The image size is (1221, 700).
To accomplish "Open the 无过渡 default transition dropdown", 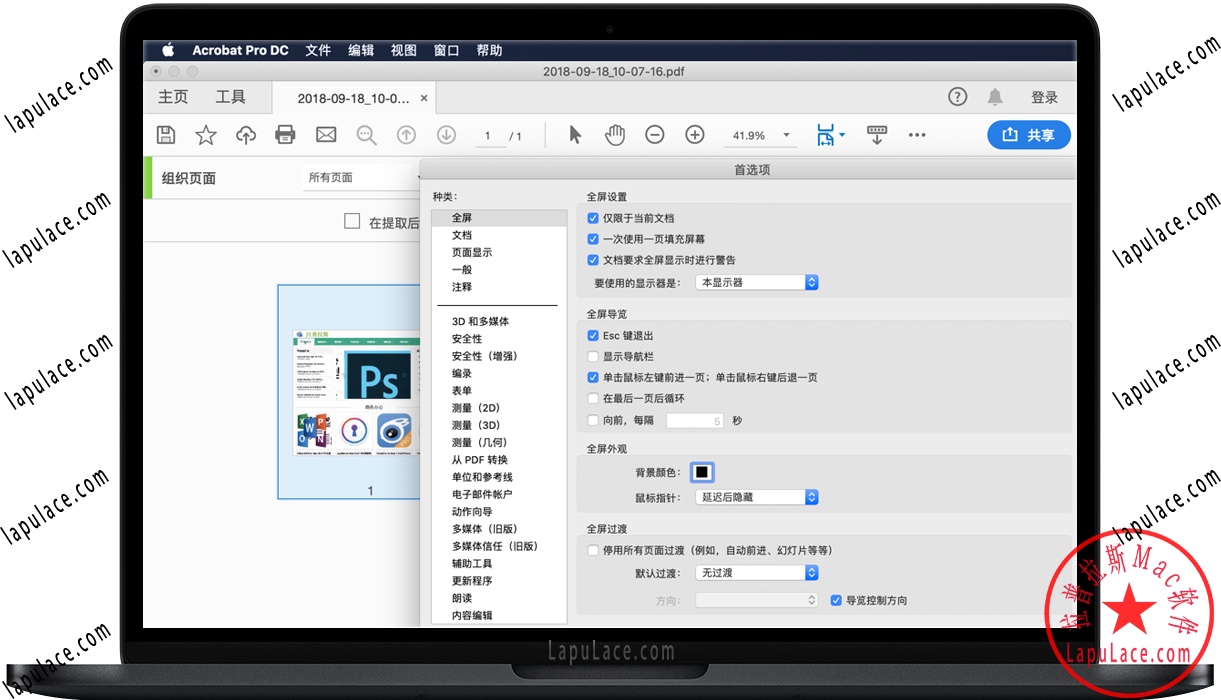I will [x=757, y=572].
